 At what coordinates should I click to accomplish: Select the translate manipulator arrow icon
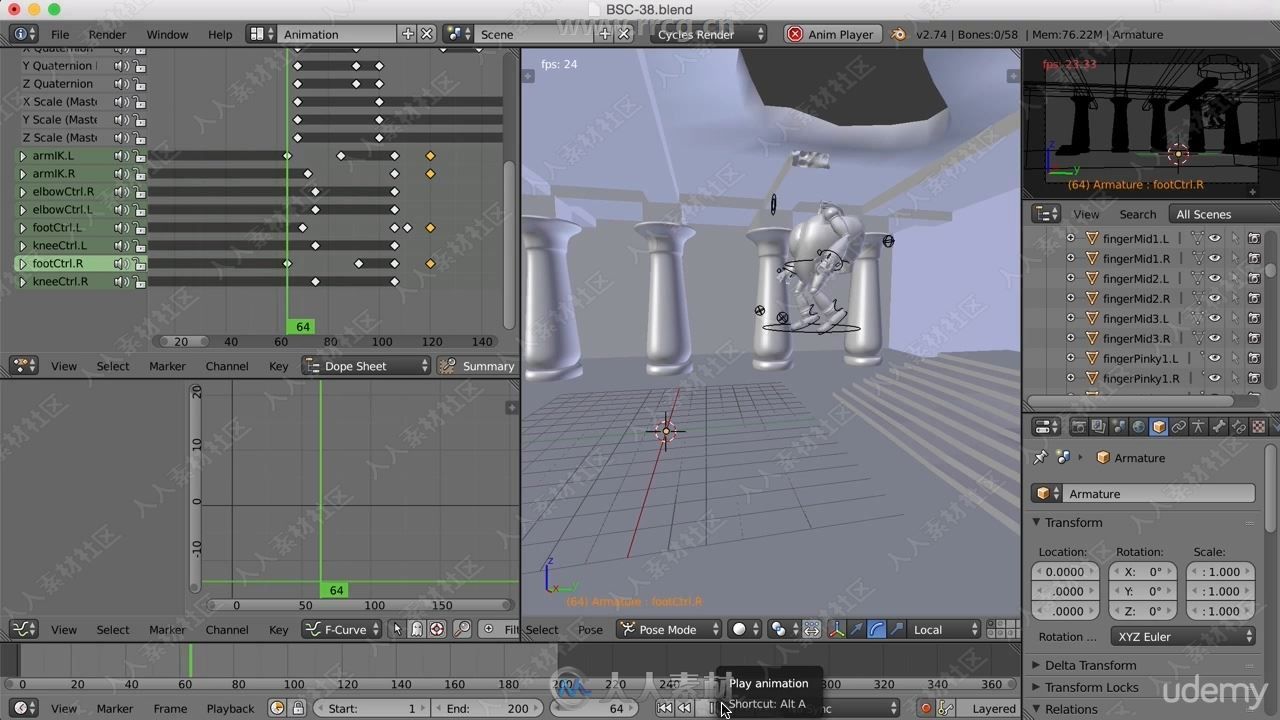pyautogui.click(x=856, y=629)
